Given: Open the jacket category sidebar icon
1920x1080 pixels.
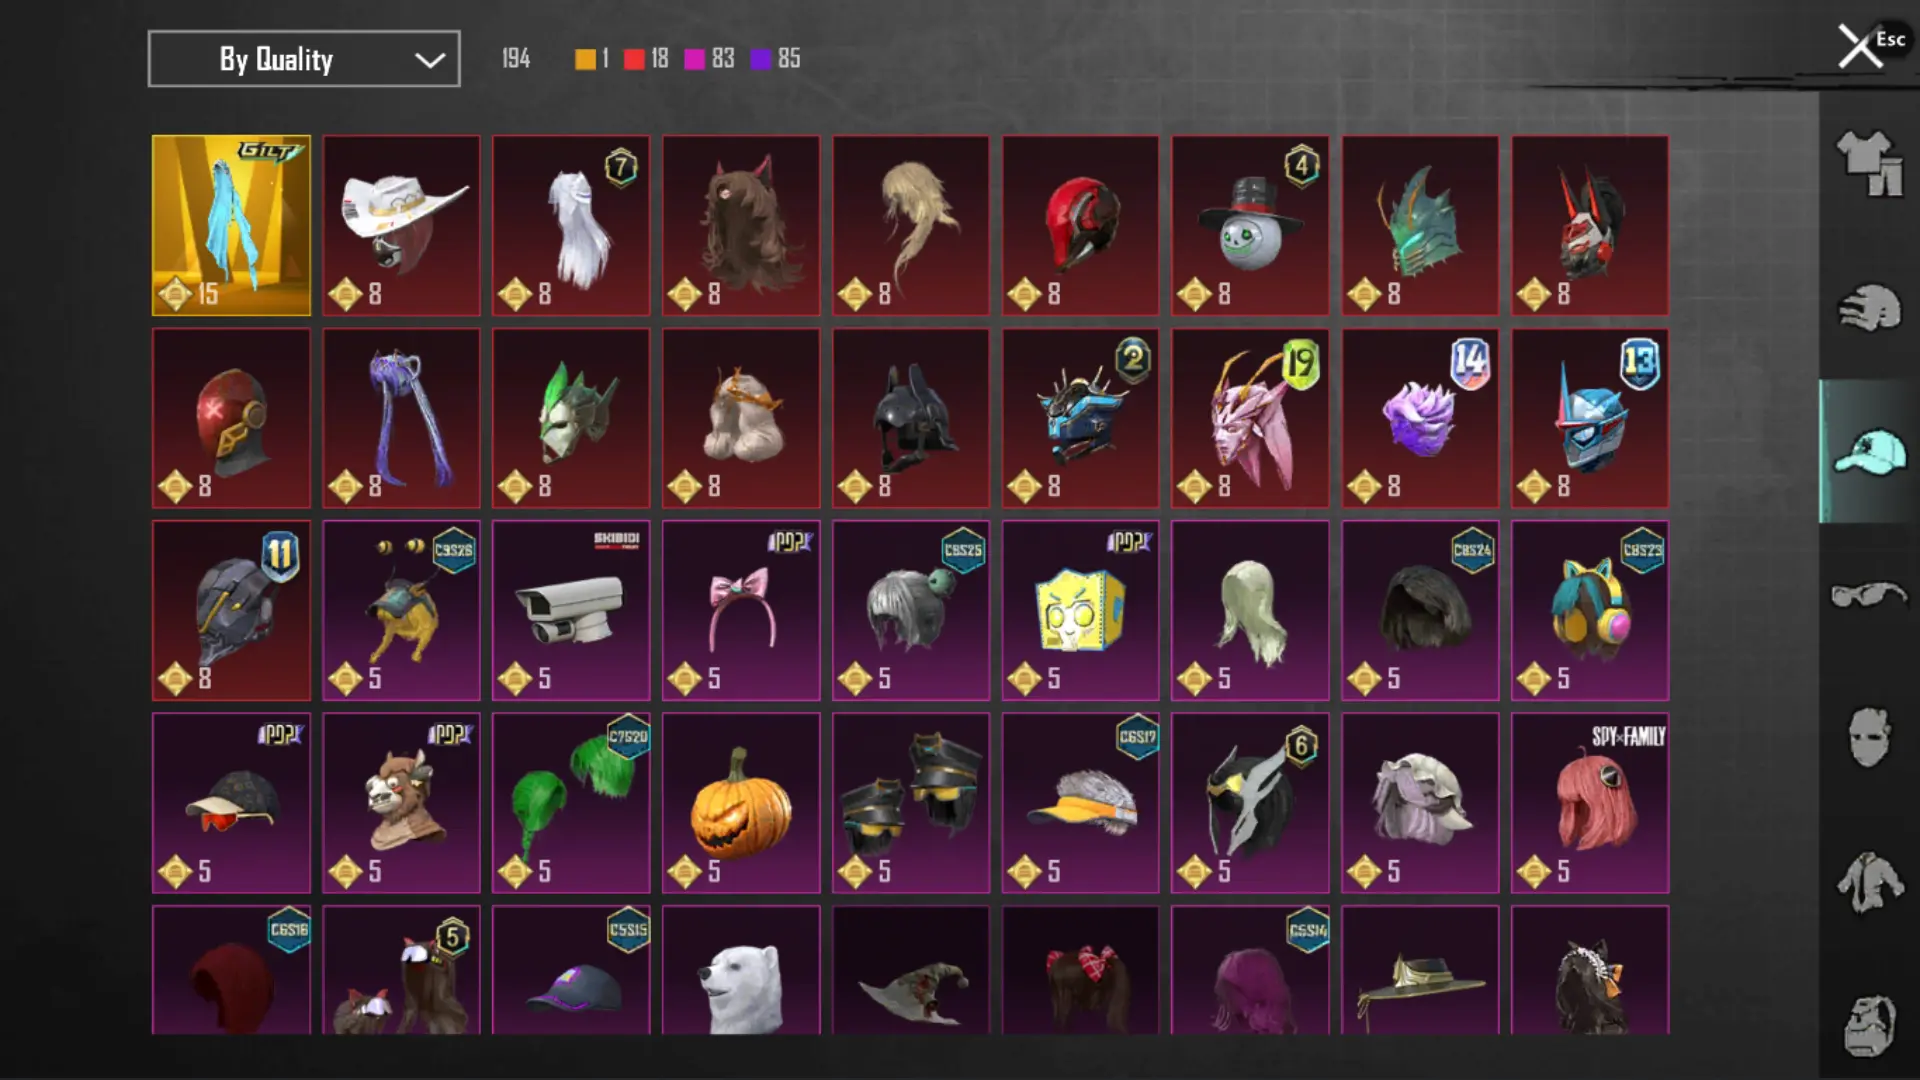Looking at the screenshot, I should (x=1869, y=882).
